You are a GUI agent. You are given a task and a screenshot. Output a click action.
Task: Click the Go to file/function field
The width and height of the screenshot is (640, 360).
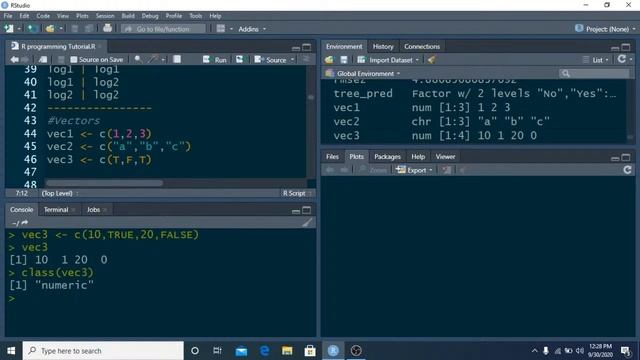[164, 29]
